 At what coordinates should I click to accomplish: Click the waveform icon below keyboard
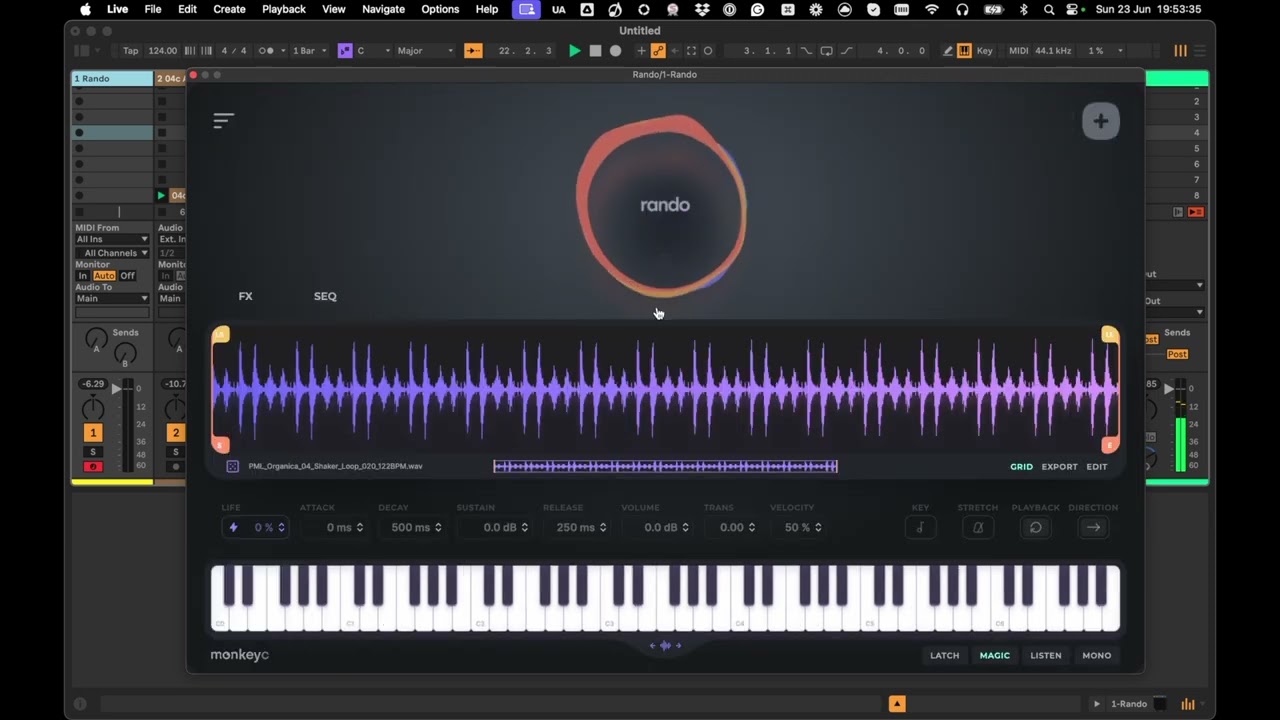pos(665,646)
